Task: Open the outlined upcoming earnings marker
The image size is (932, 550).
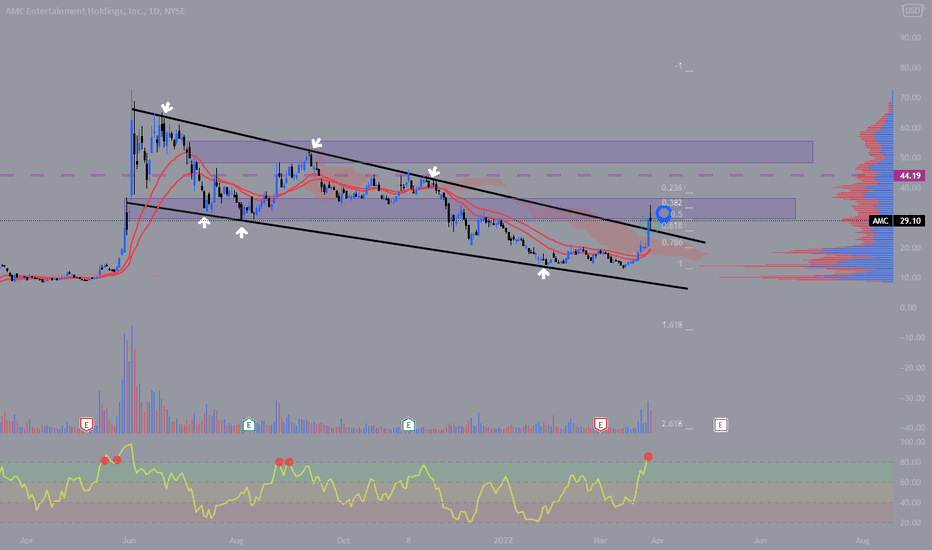Action: pyautogui.click(x=720, y=425)
